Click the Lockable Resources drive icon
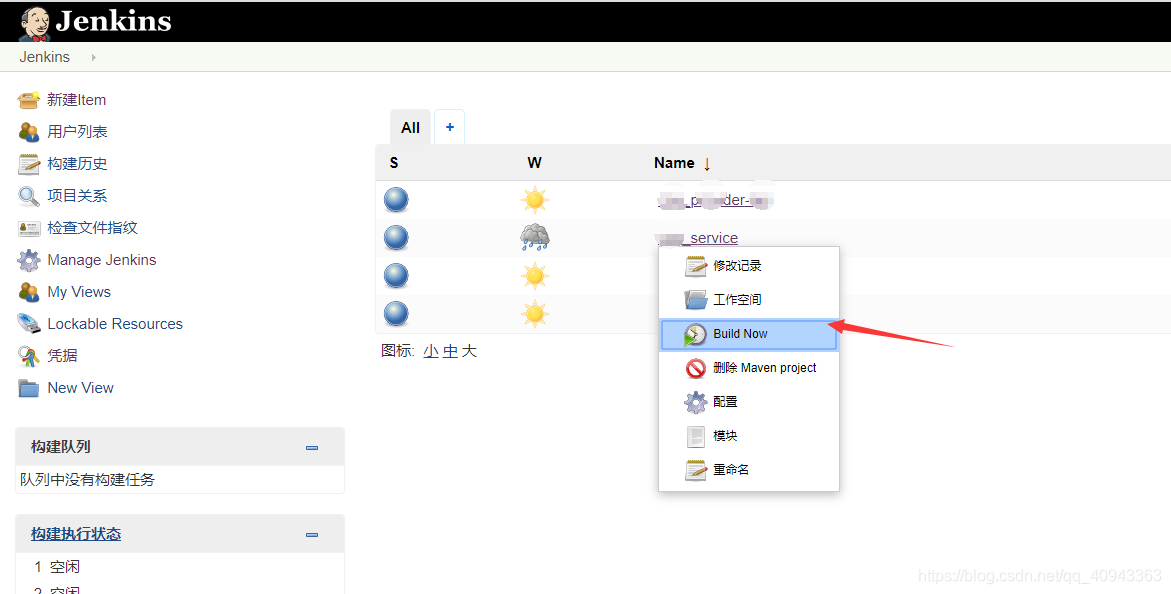1171x594 pixels. 28,324
